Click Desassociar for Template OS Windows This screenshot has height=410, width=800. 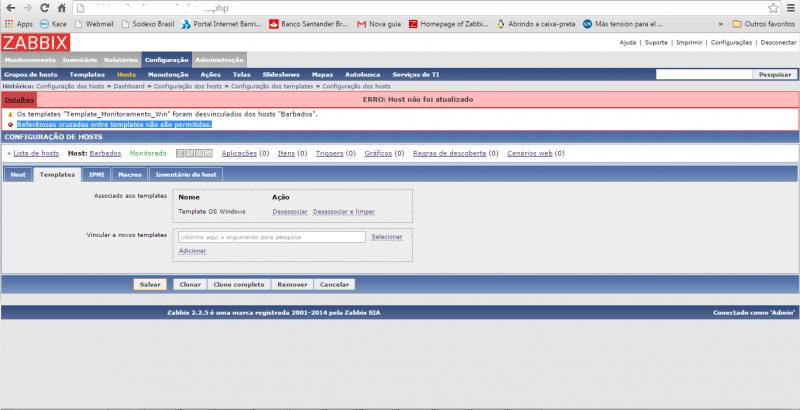point(290,212)
